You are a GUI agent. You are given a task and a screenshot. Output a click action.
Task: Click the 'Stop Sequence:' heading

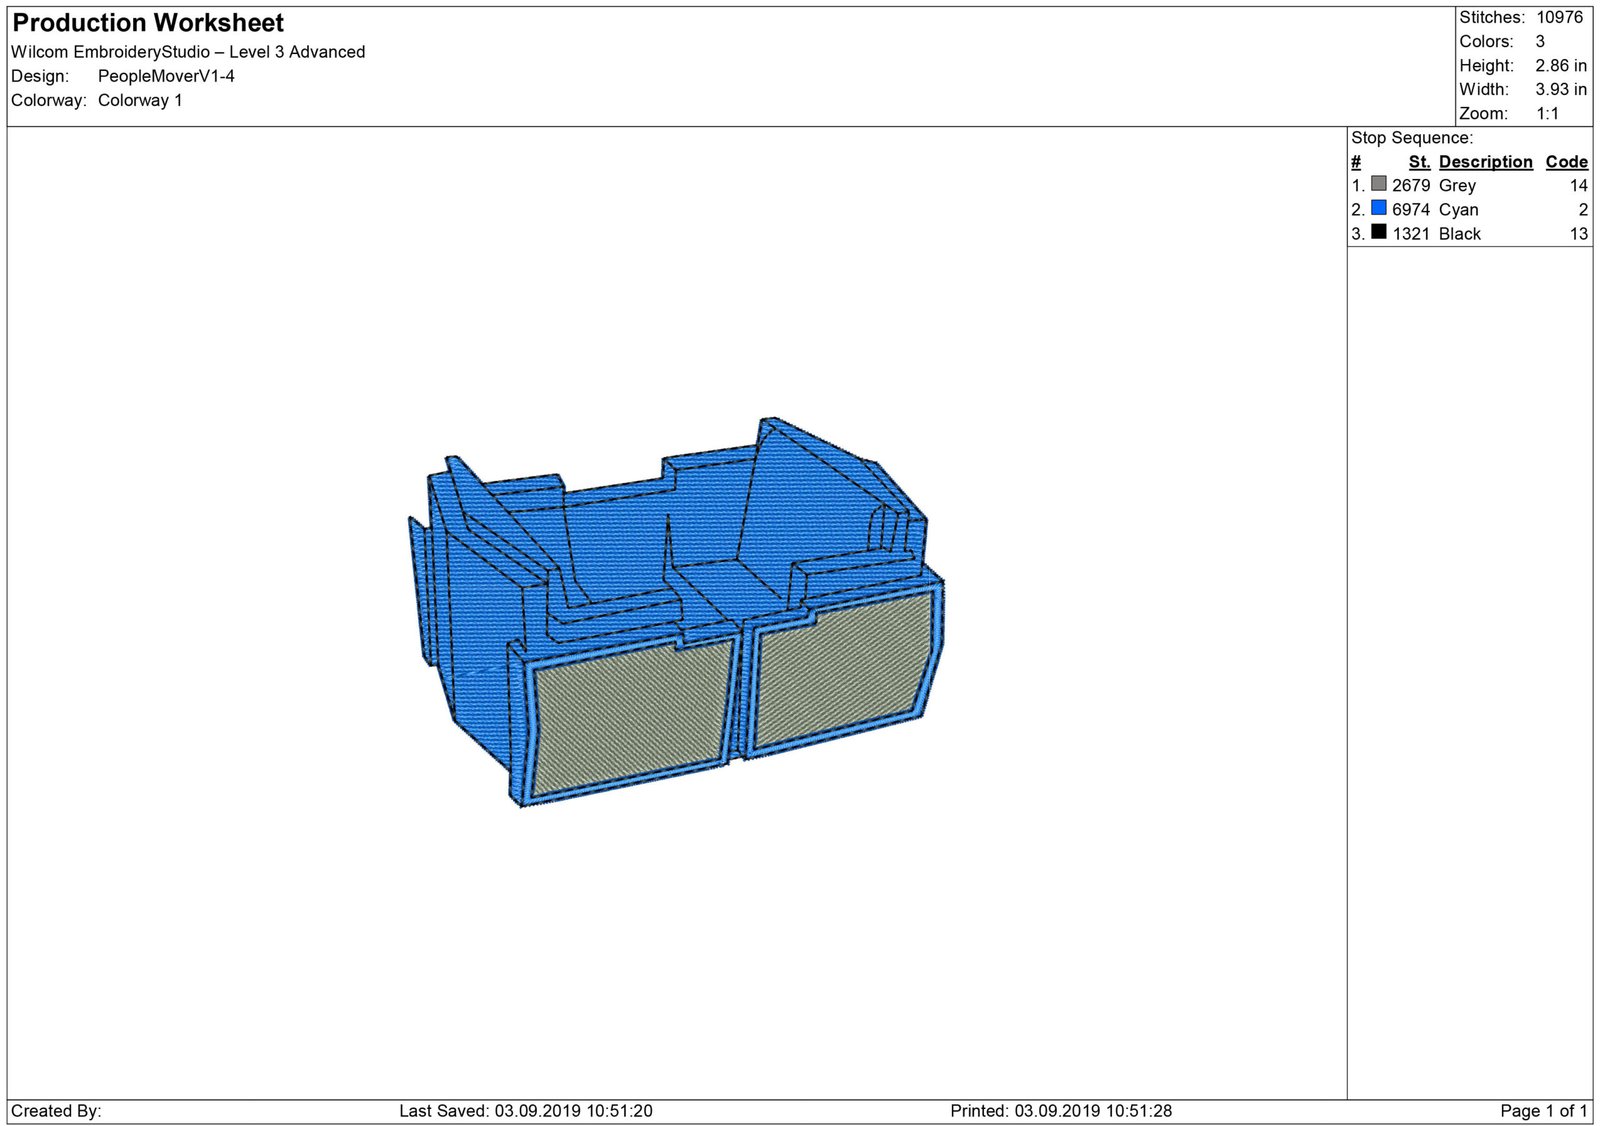click(x=1412, y=138)
